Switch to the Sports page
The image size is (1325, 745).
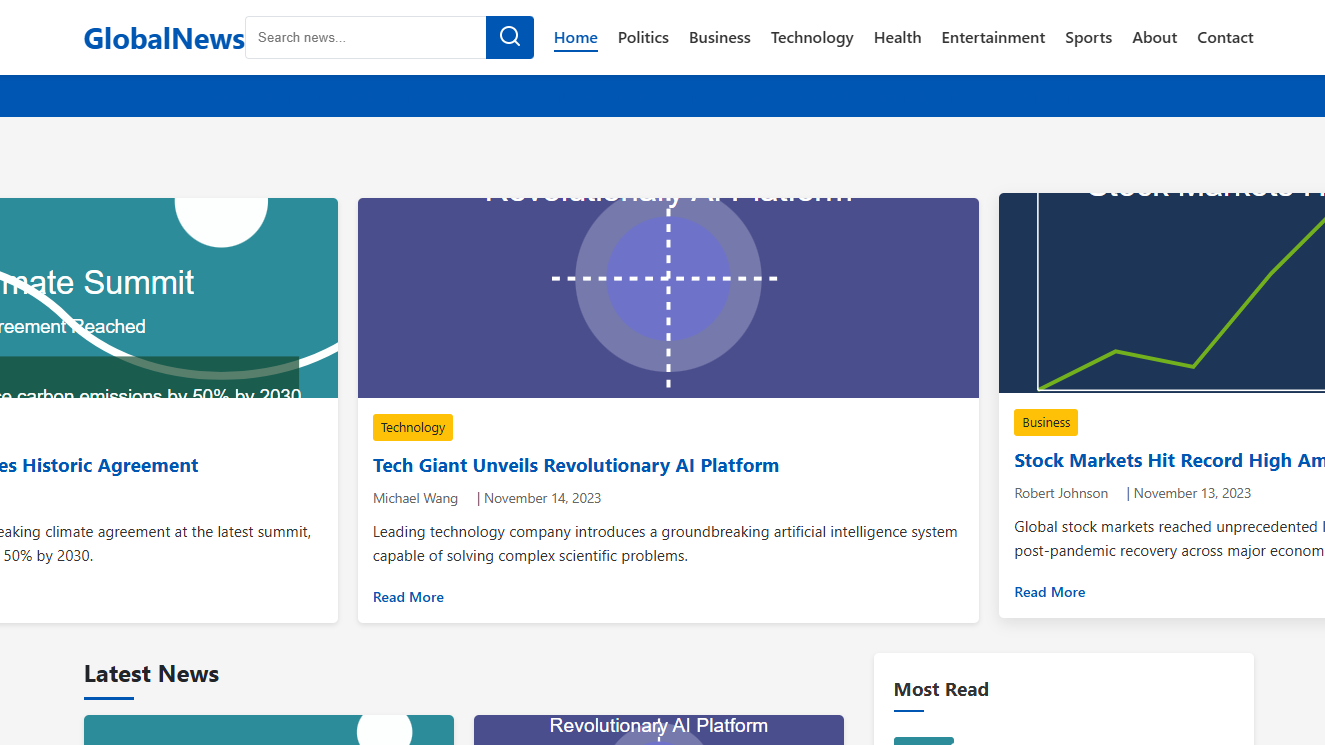[1088, 38]
